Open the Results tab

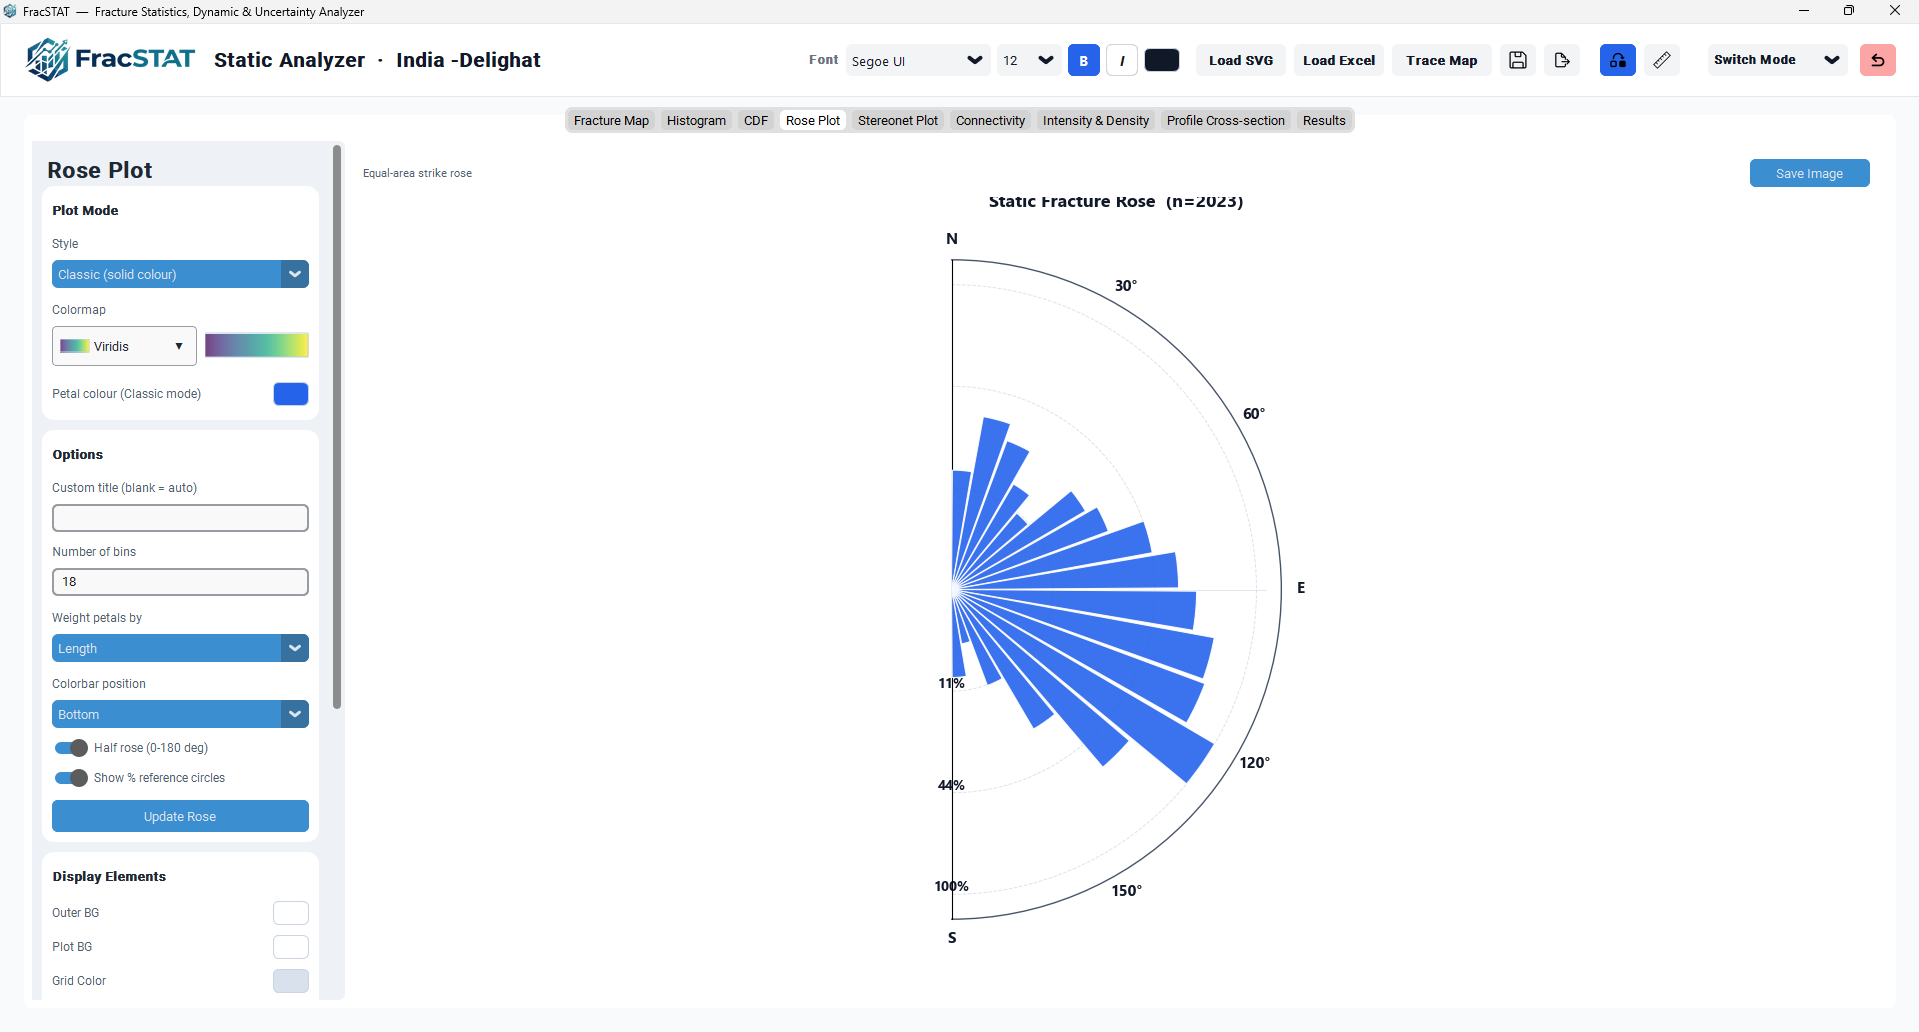(1324, 120)
